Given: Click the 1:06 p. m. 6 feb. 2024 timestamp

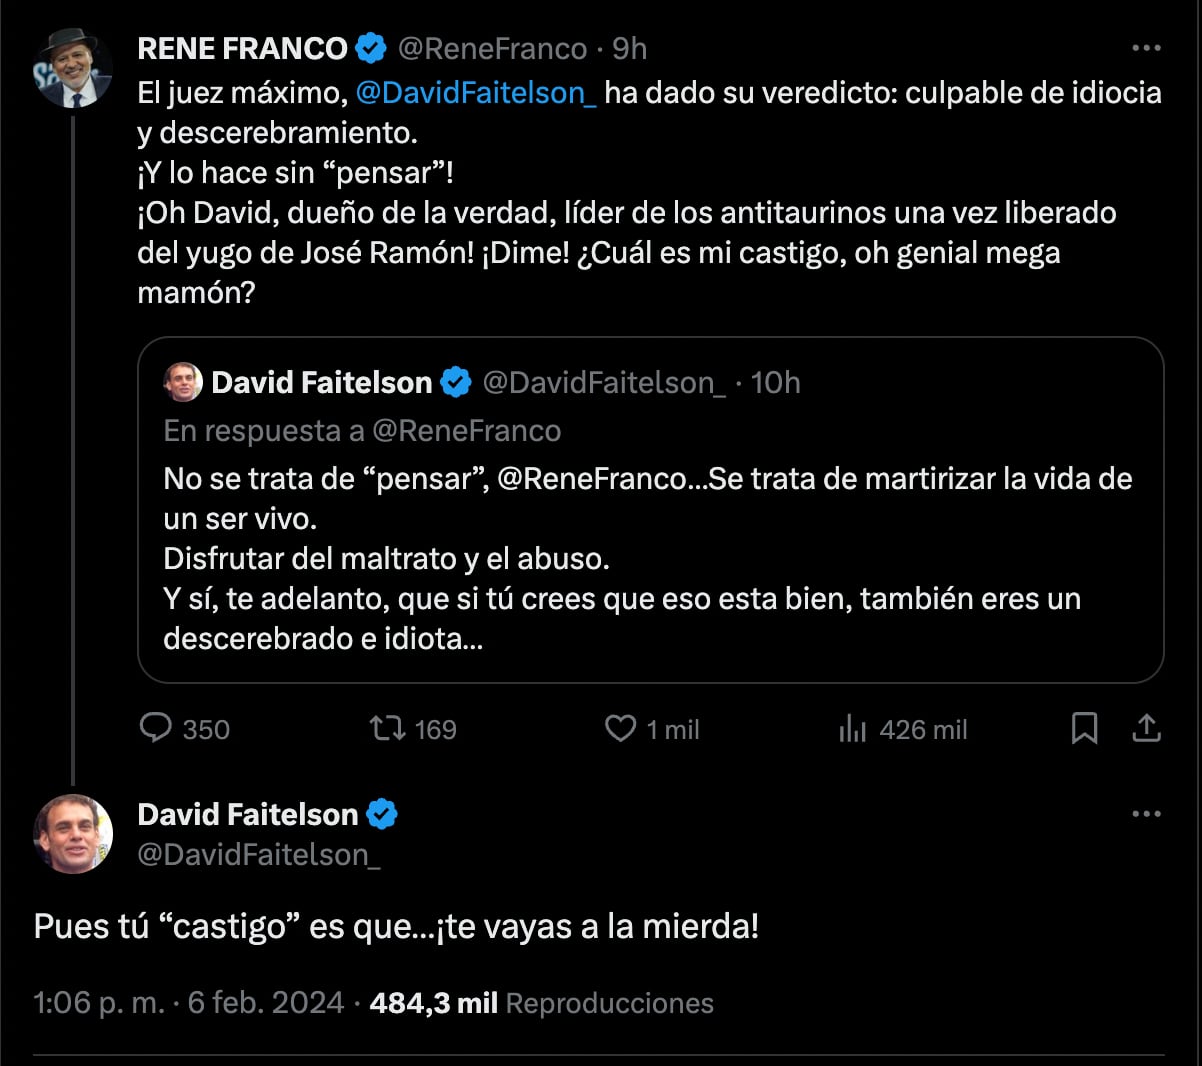Looking at the screenshot, I should tap(188, 1003).
